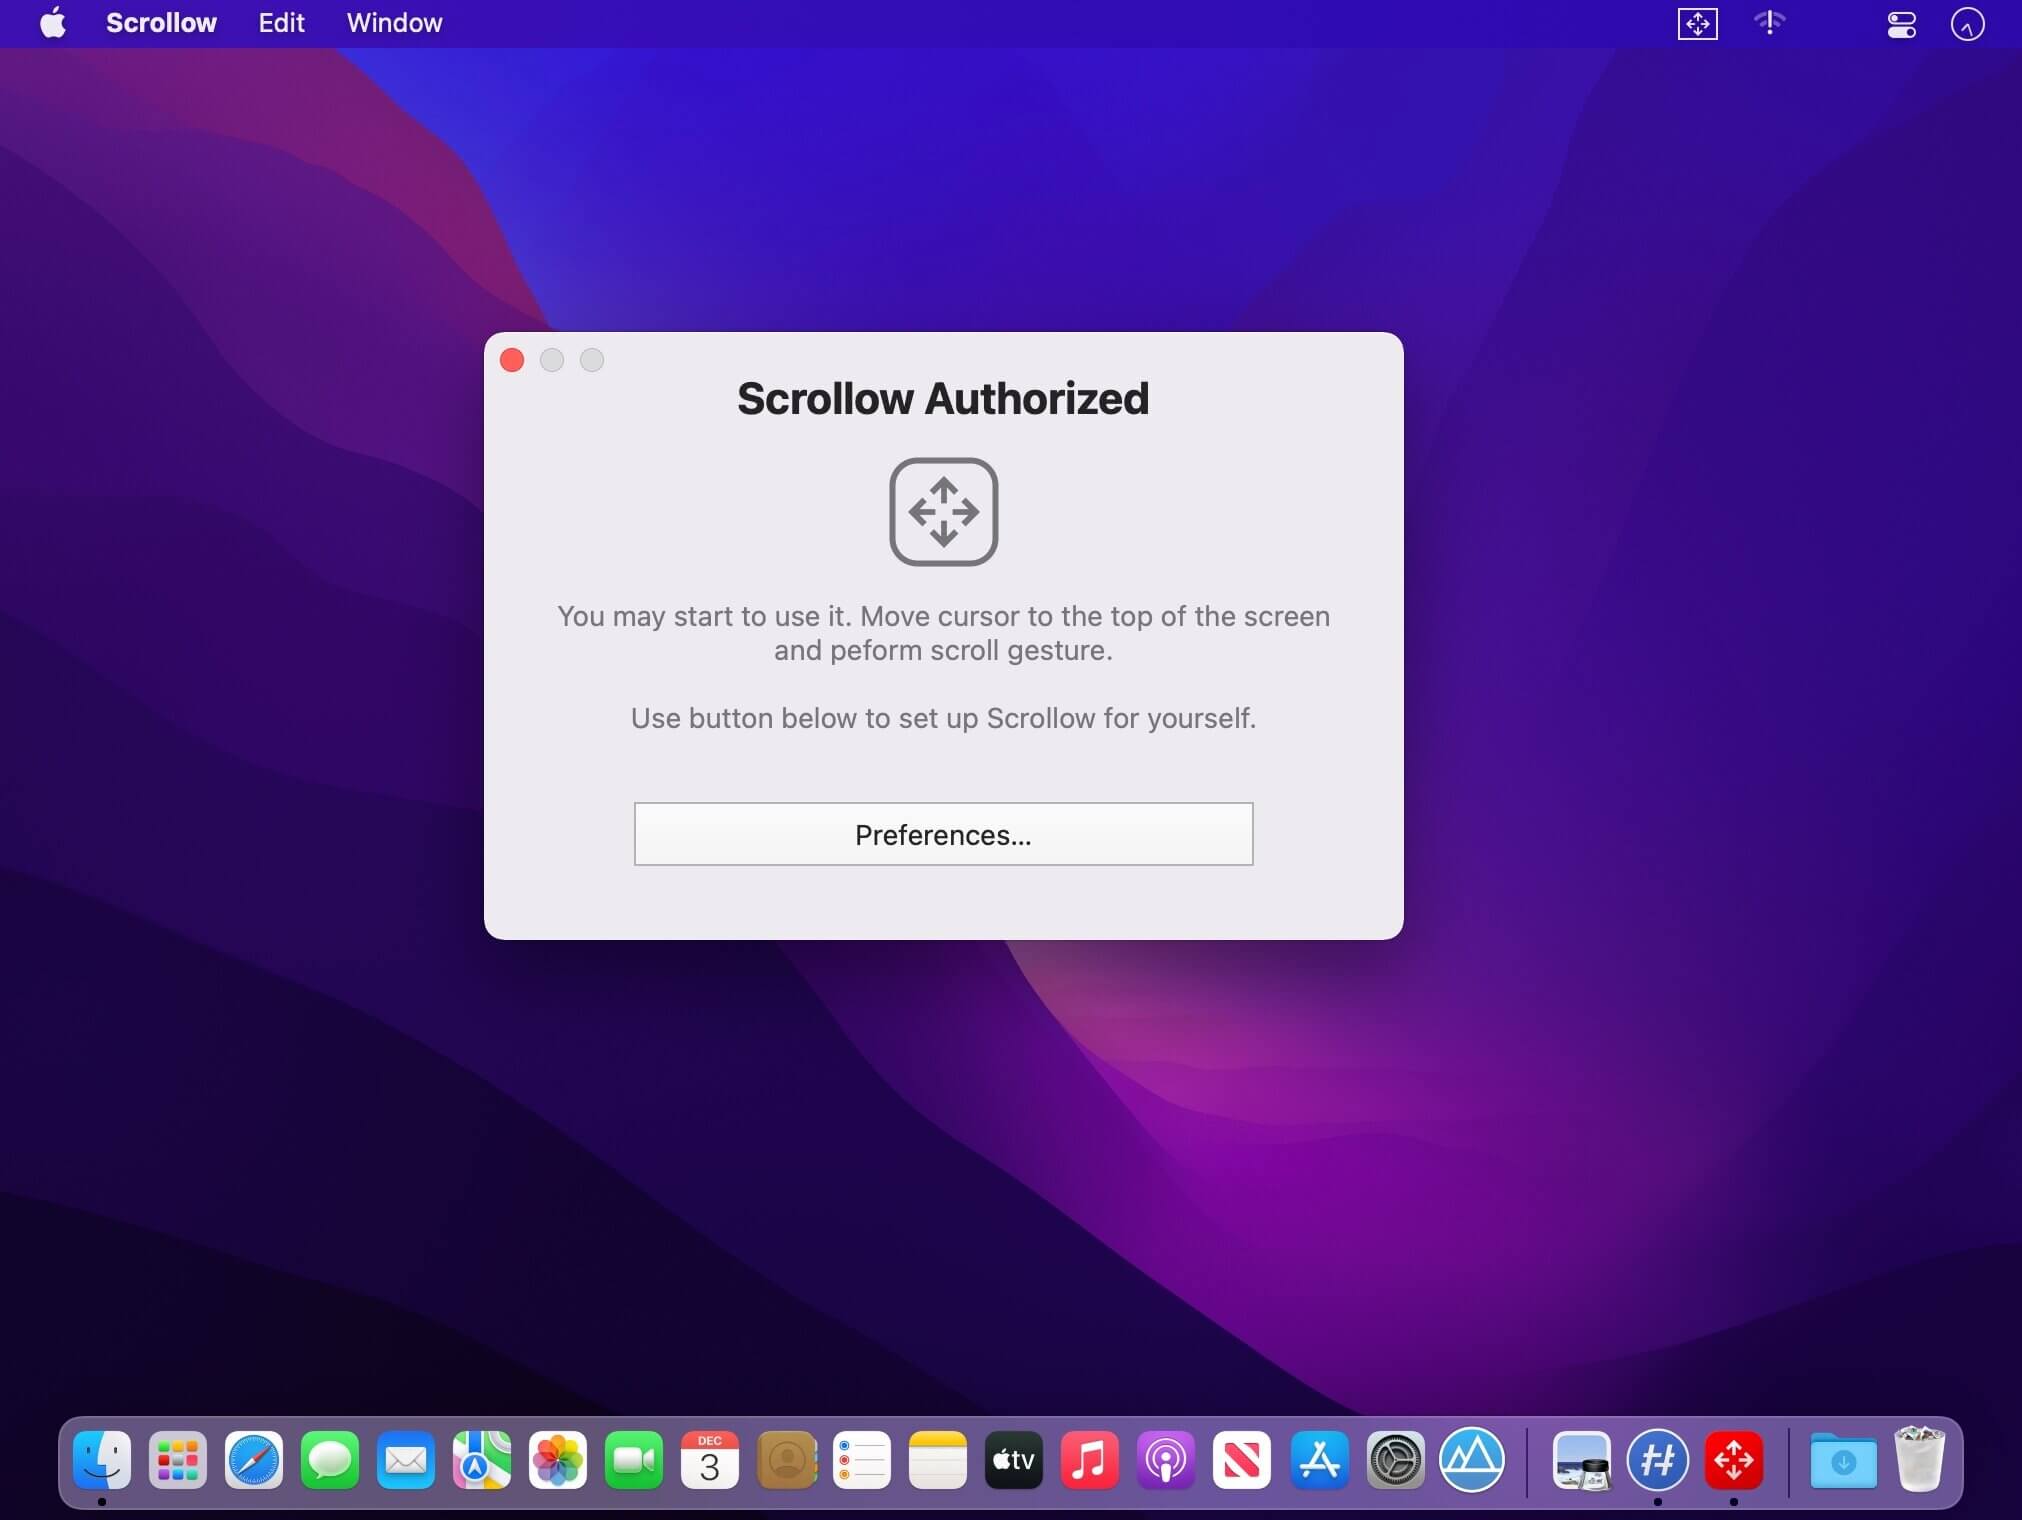
Task: Open the Edit menu
Action: pos(281,23)
